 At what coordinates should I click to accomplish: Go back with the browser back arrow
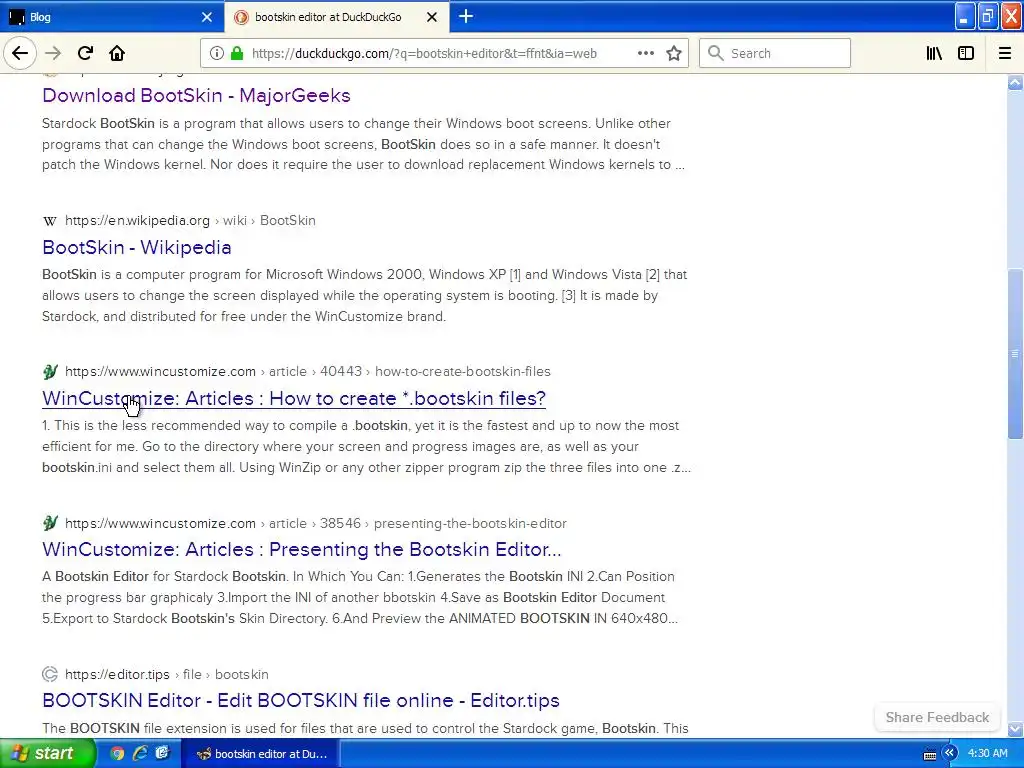tap(20, 53)
